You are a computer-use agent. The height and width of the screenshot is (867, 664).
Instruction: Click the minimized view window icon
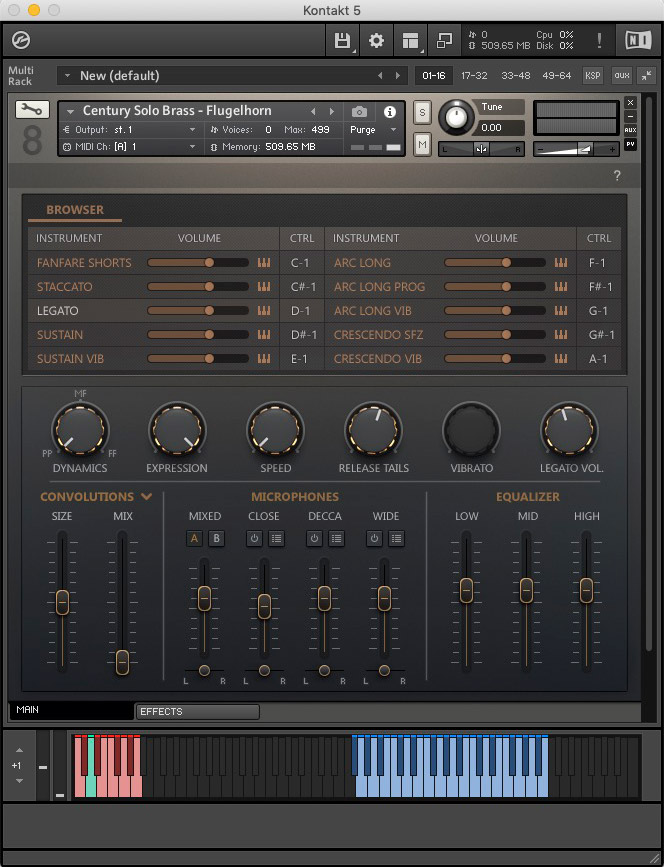(444, 40)
